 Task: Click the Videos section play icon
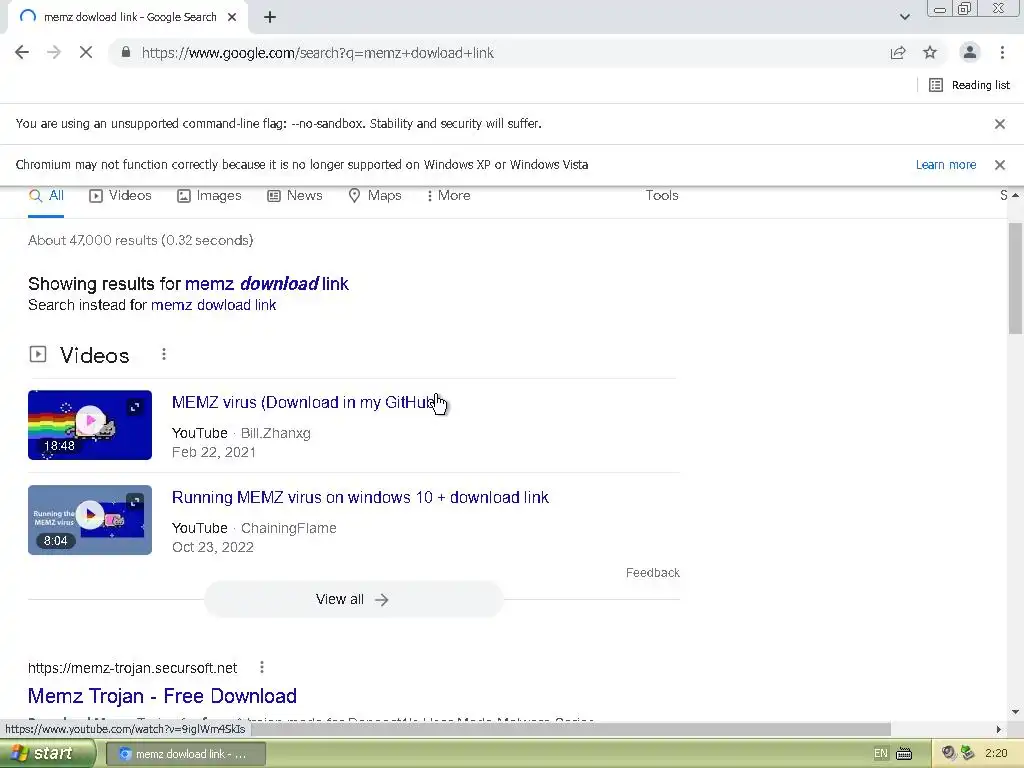click(38, 355)
